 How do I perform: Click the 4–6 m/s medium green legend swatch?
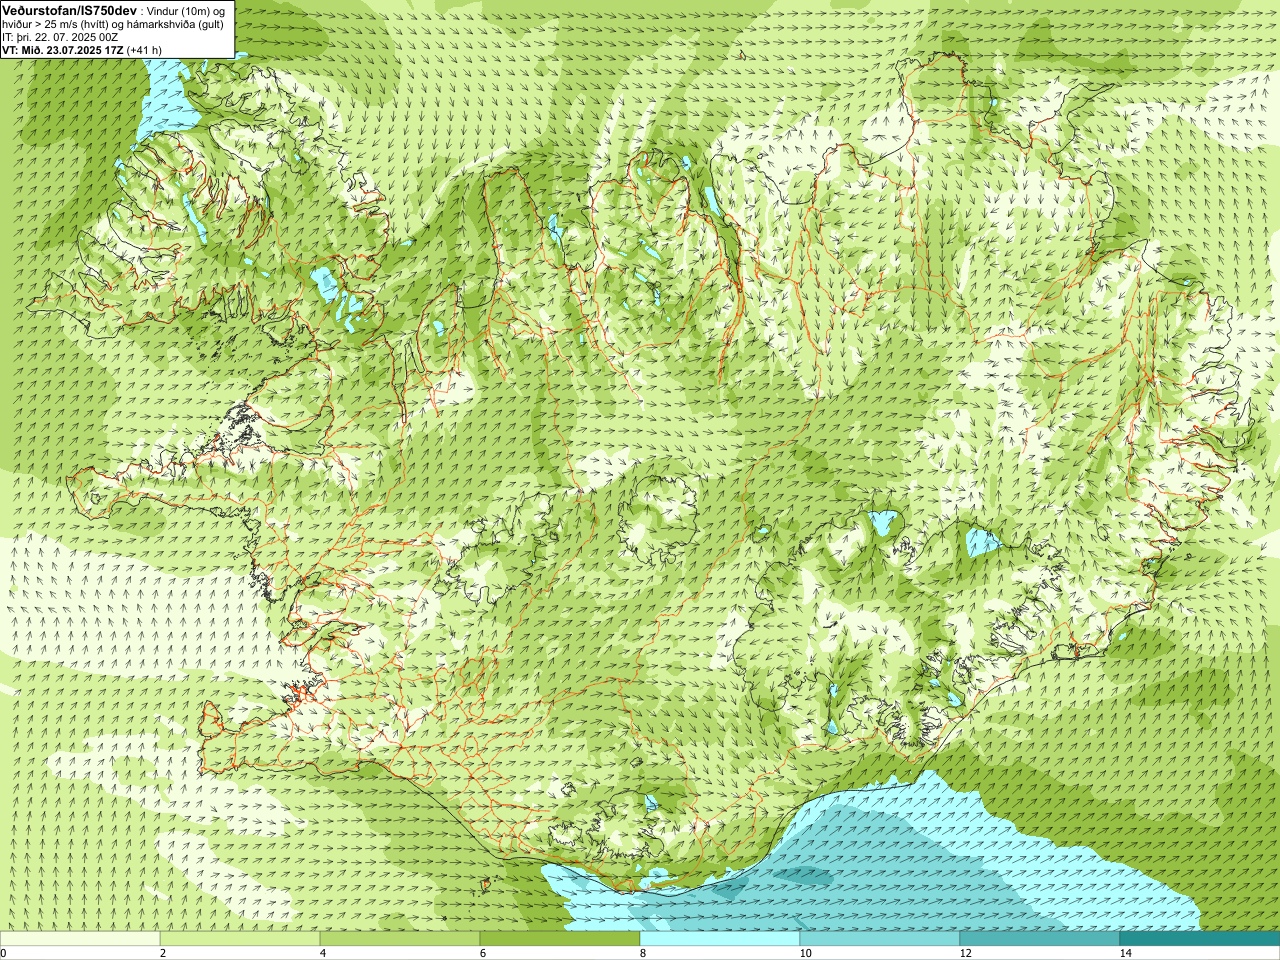(x=400, y=939)
